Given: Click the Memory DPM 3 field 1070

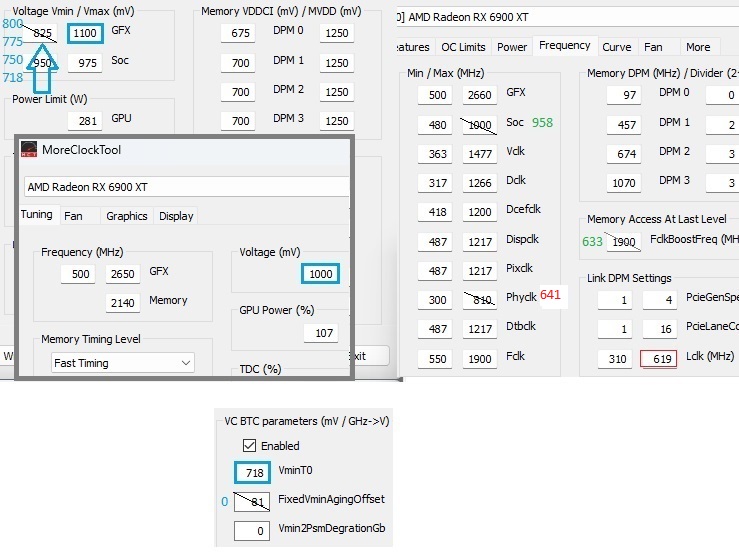Looking at the screenshot, I should tap(624, 183).
